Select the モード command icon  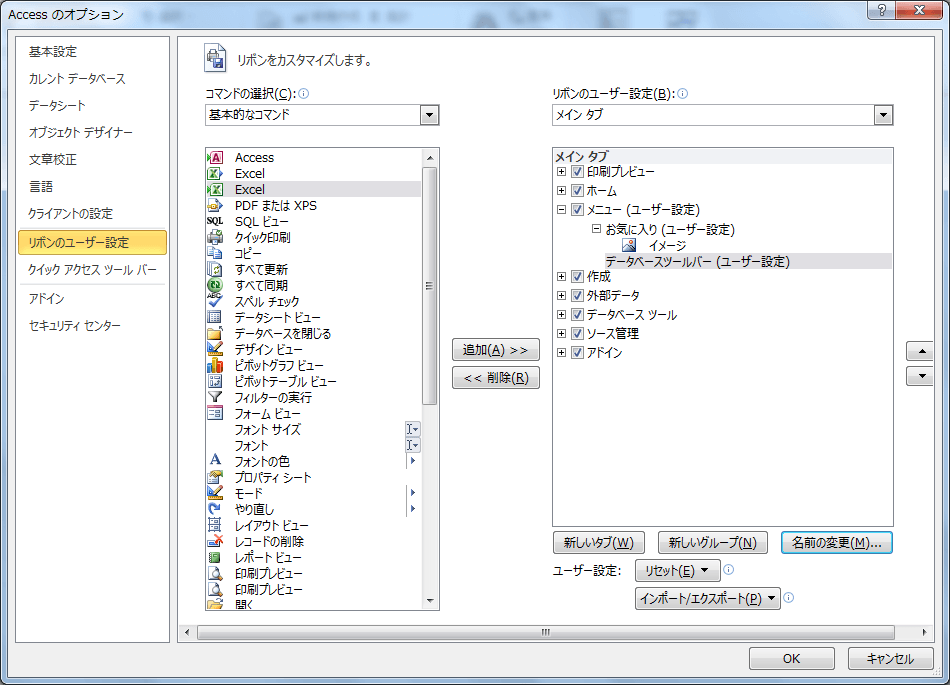coord(215,493)
